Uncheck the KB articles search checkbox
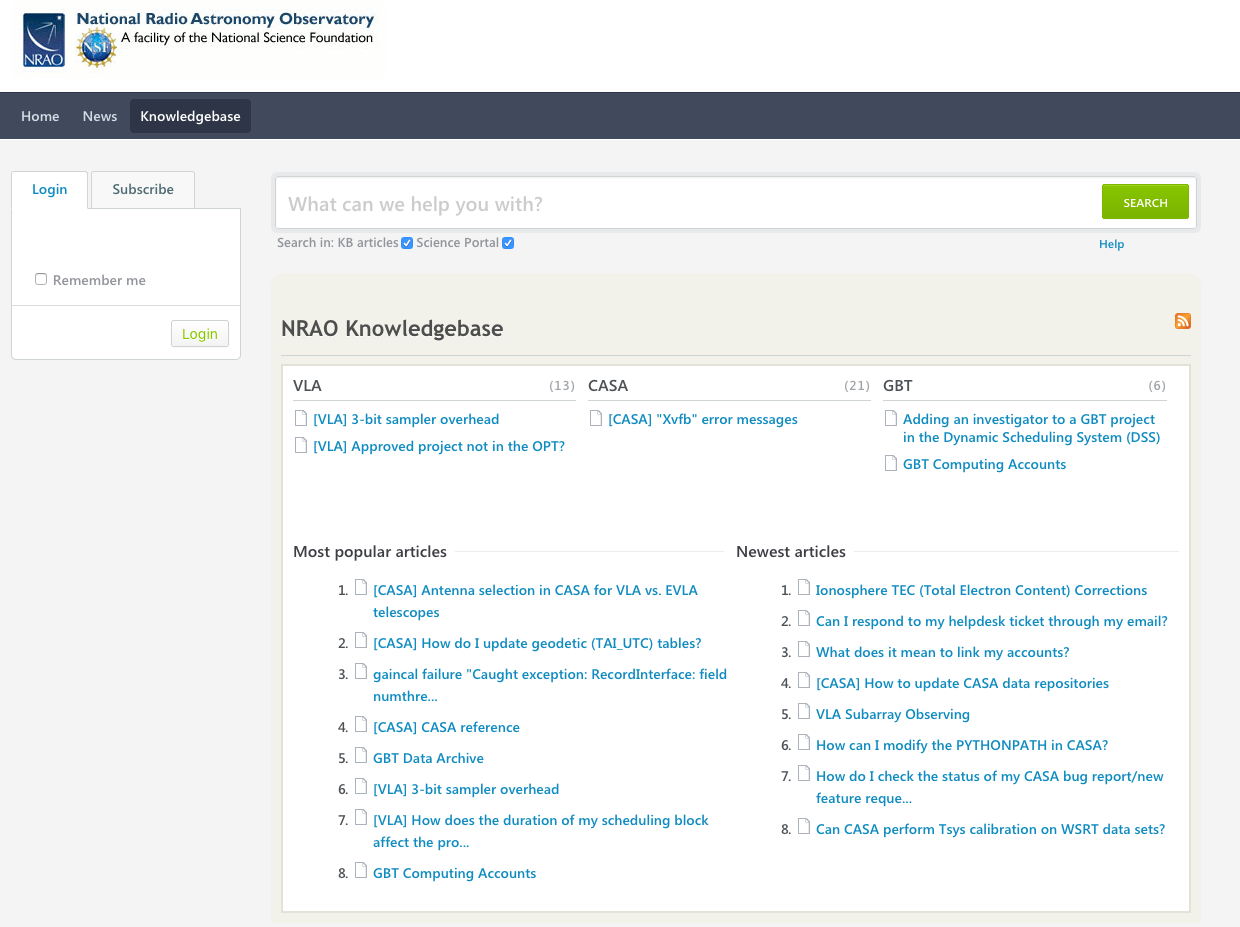1240x927 pixels. 407,243
